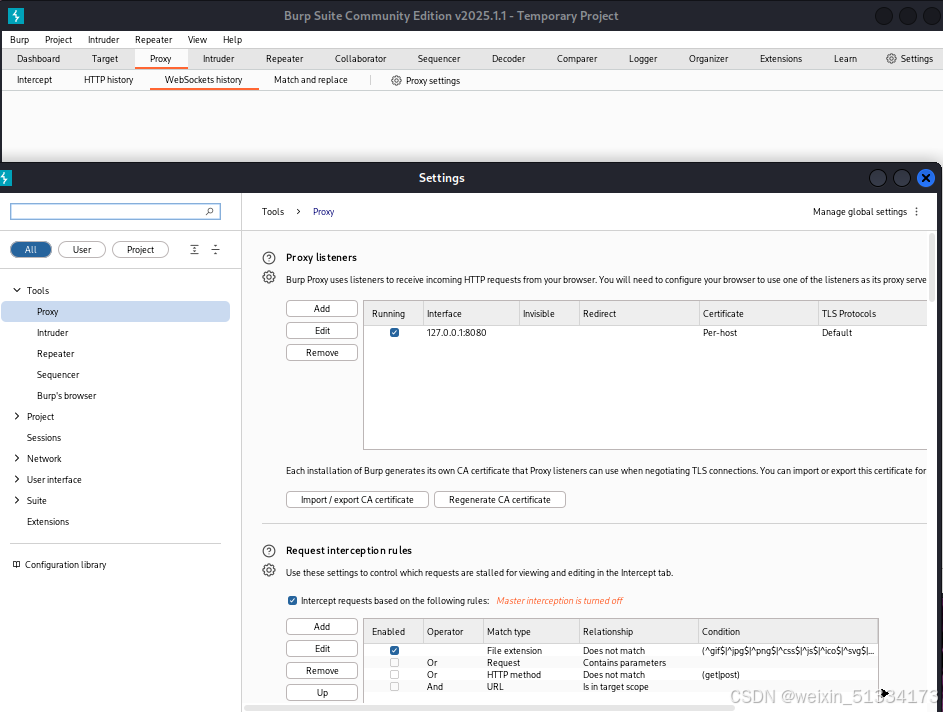Enable the URL Is in target scope rule

pos(395,687)
